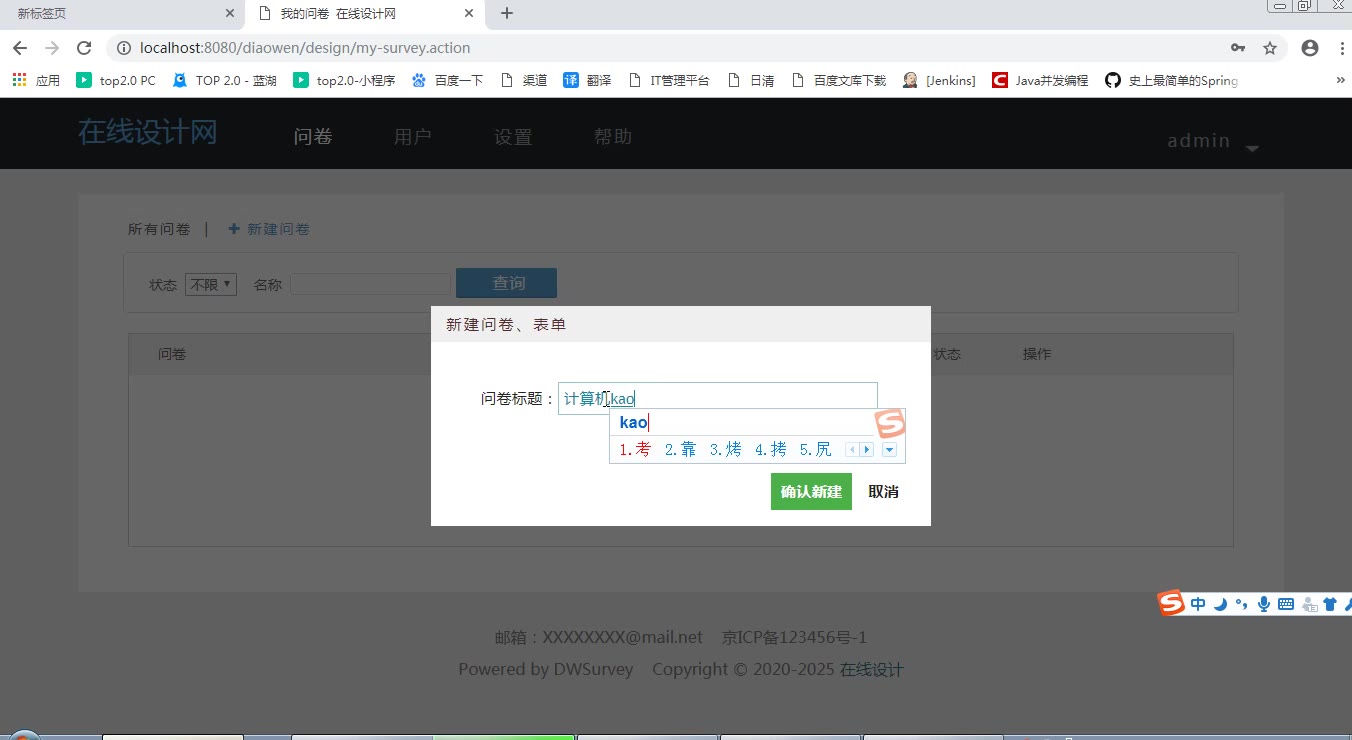Toggle Chinese/English mode on Sogou toolbar
Viewport: 1352px width, 740px height.
tap(1198, 604)
